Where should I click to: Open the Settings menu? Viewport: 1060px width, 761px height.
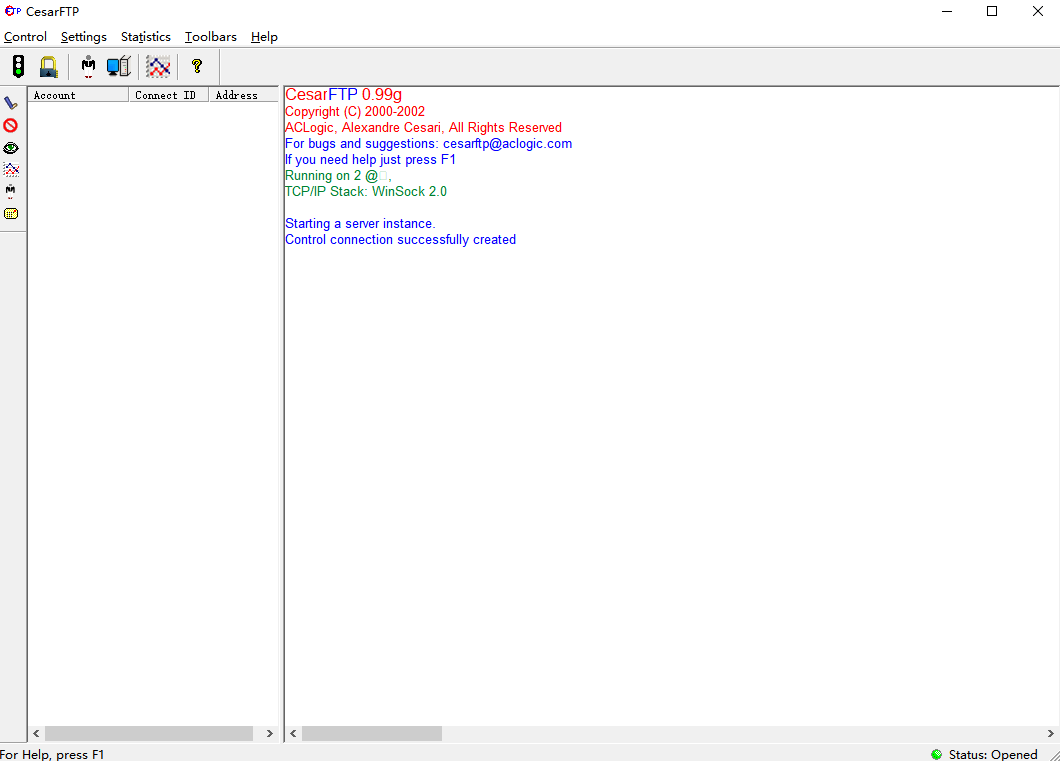click(x=83, y=37)
